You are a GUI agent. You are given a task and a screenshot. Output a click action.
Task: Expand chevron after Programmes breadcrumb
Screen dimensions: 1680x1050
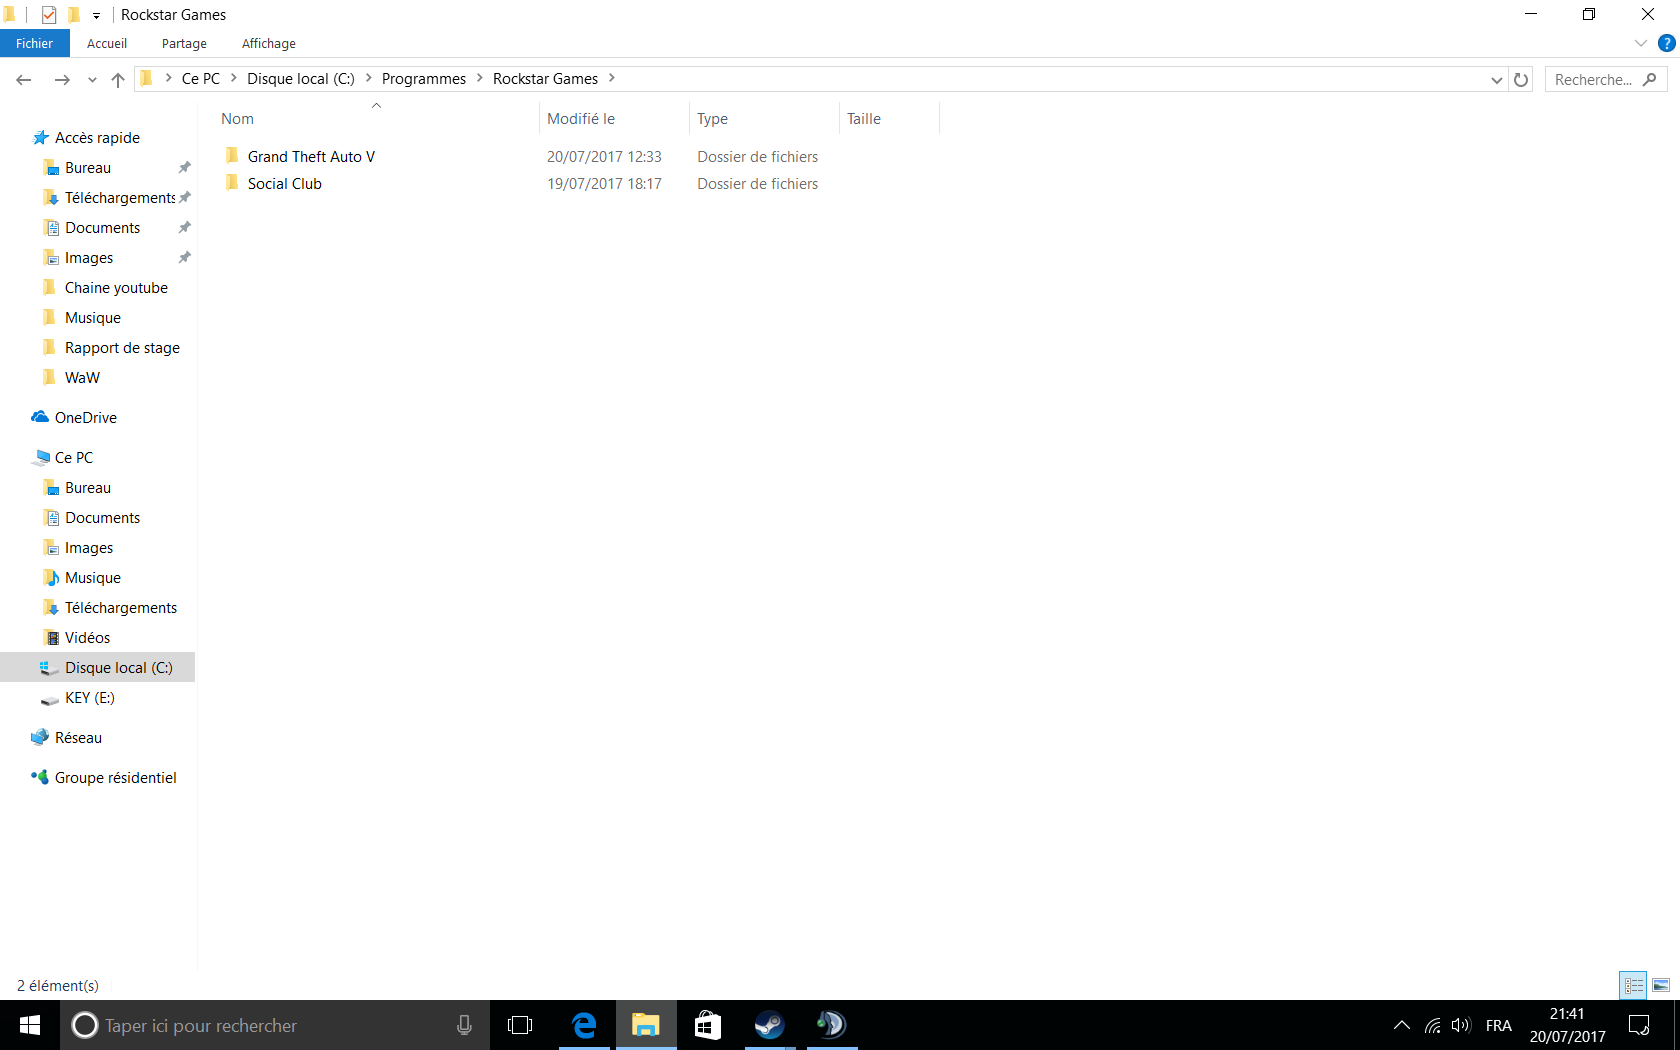point(479,78)
